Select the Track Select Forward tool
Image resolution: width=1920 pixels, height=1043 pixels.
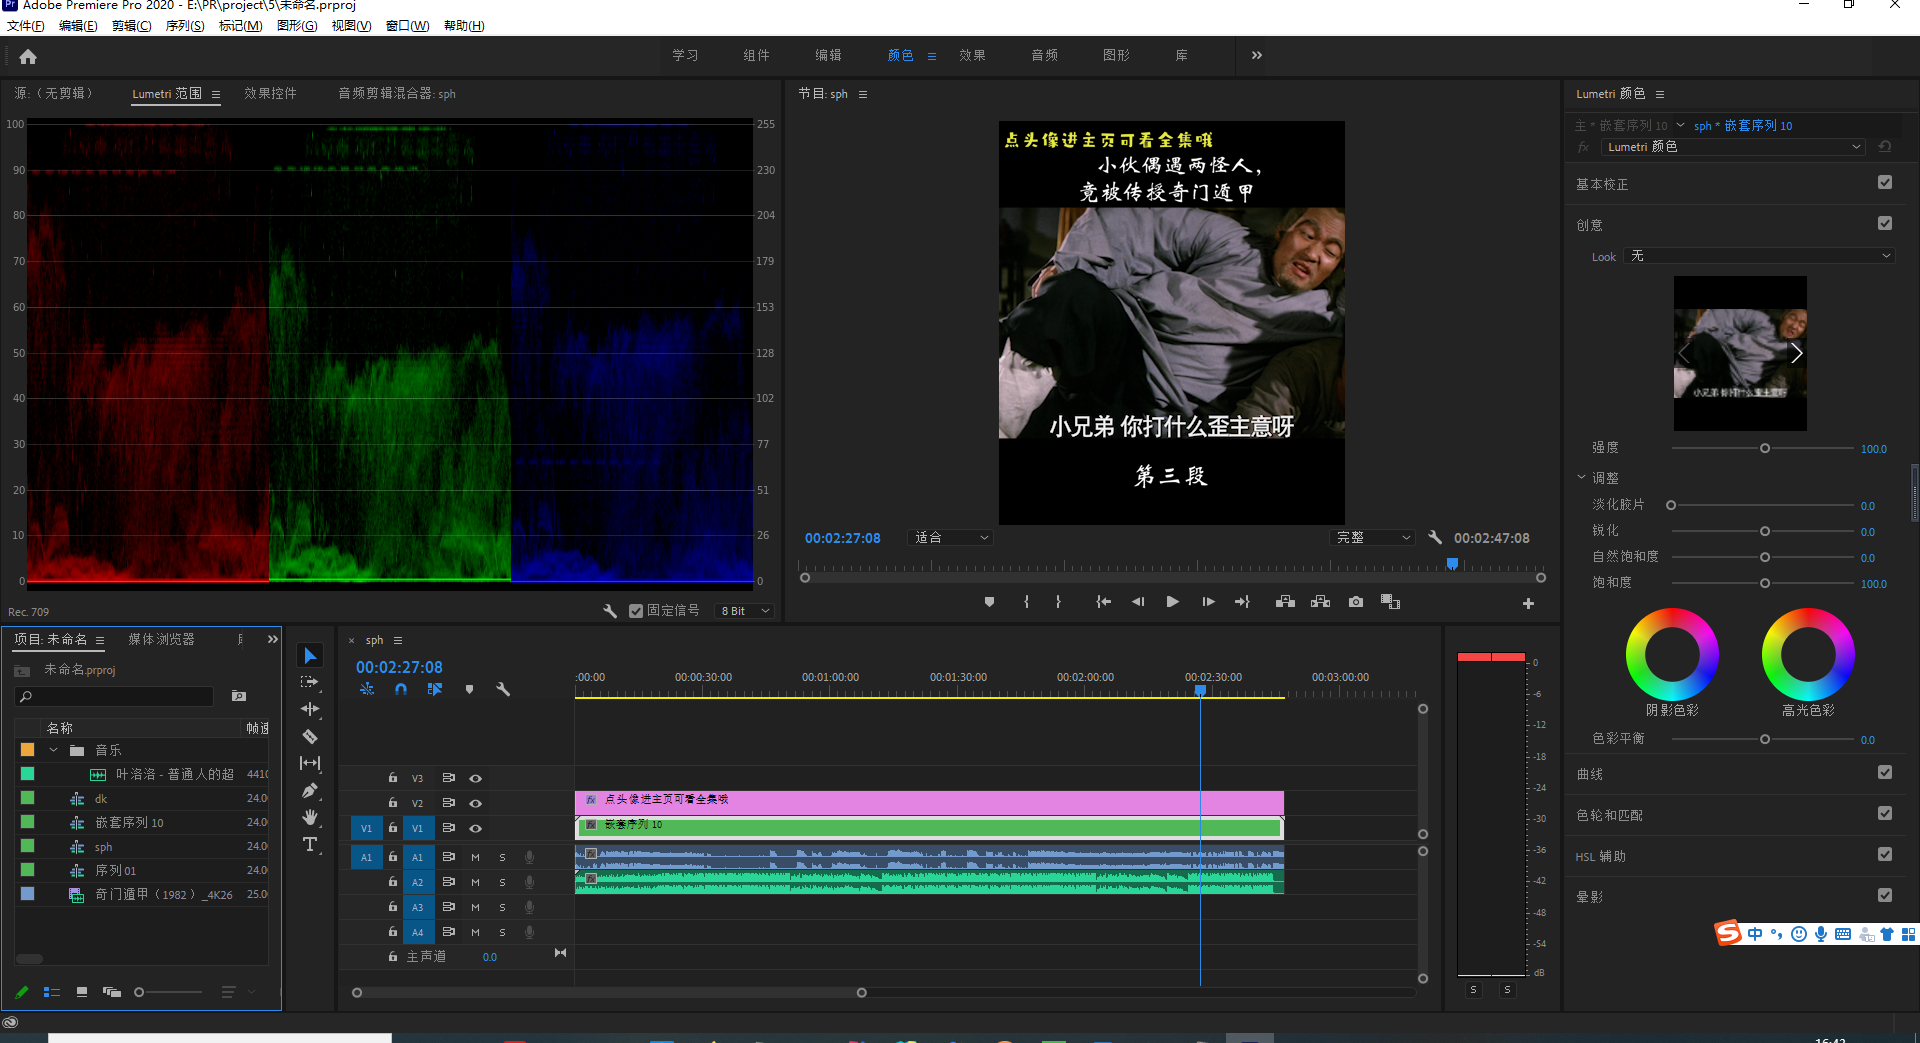point(310,682)
